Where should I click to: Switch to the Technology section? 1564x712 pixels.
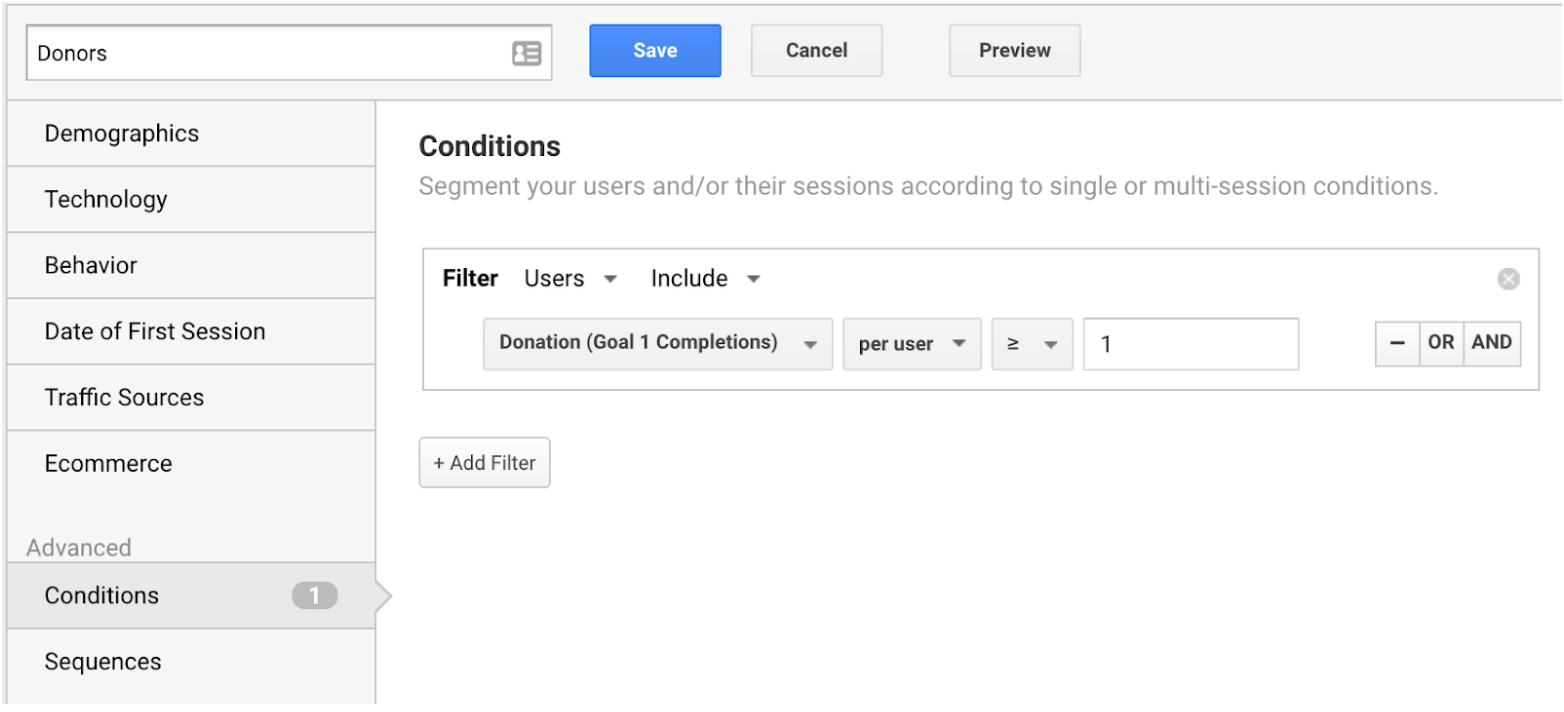tap(105, 200)
